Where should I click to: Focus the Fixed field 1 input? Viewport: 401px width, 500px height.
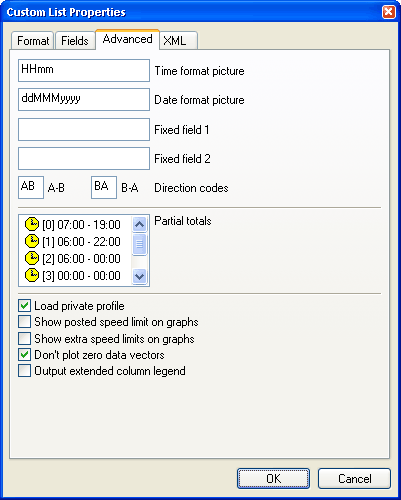(x=84, y=129)
